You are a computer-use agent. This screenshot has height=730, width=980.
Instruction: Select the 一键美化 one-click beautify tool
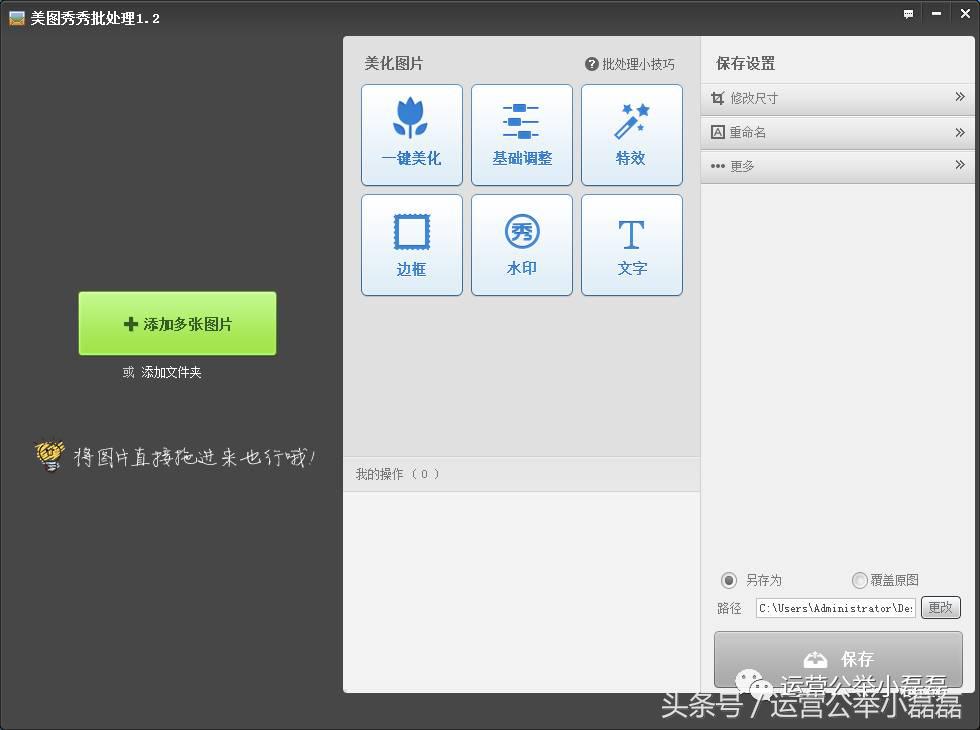[411, 135]
